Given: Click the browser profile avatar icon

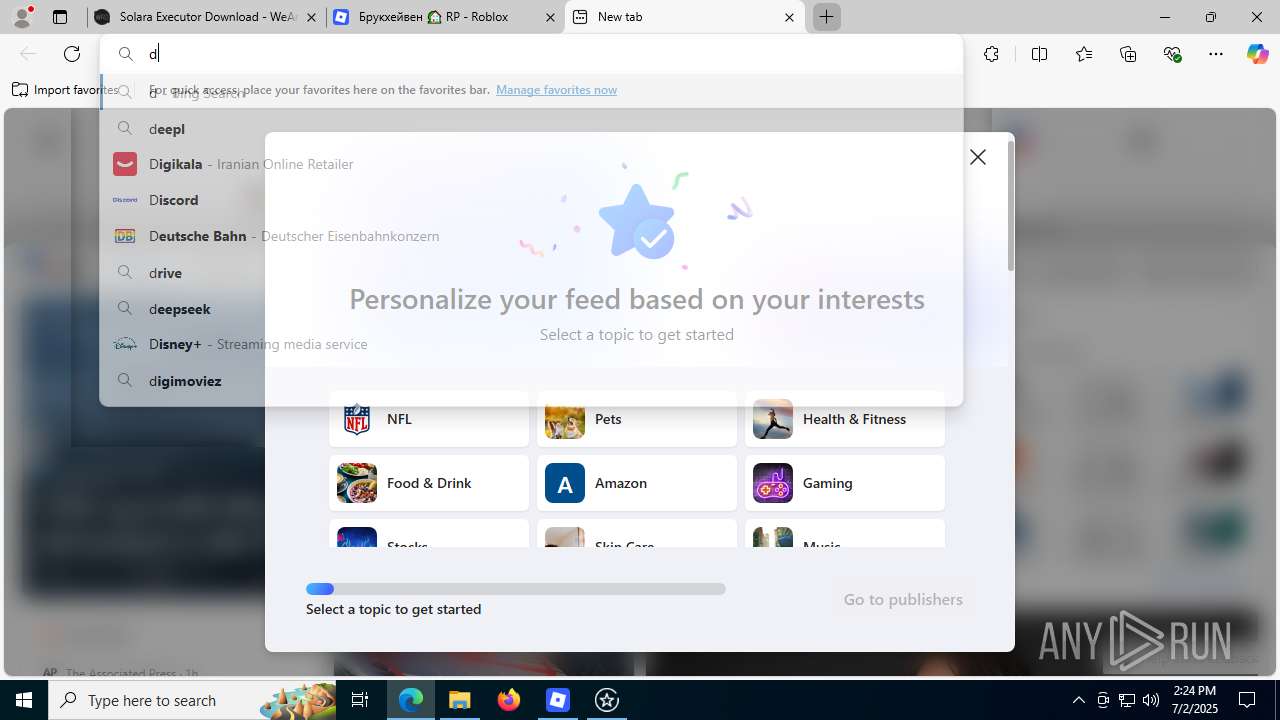Looking at the screenshot, I should point(22,17).
